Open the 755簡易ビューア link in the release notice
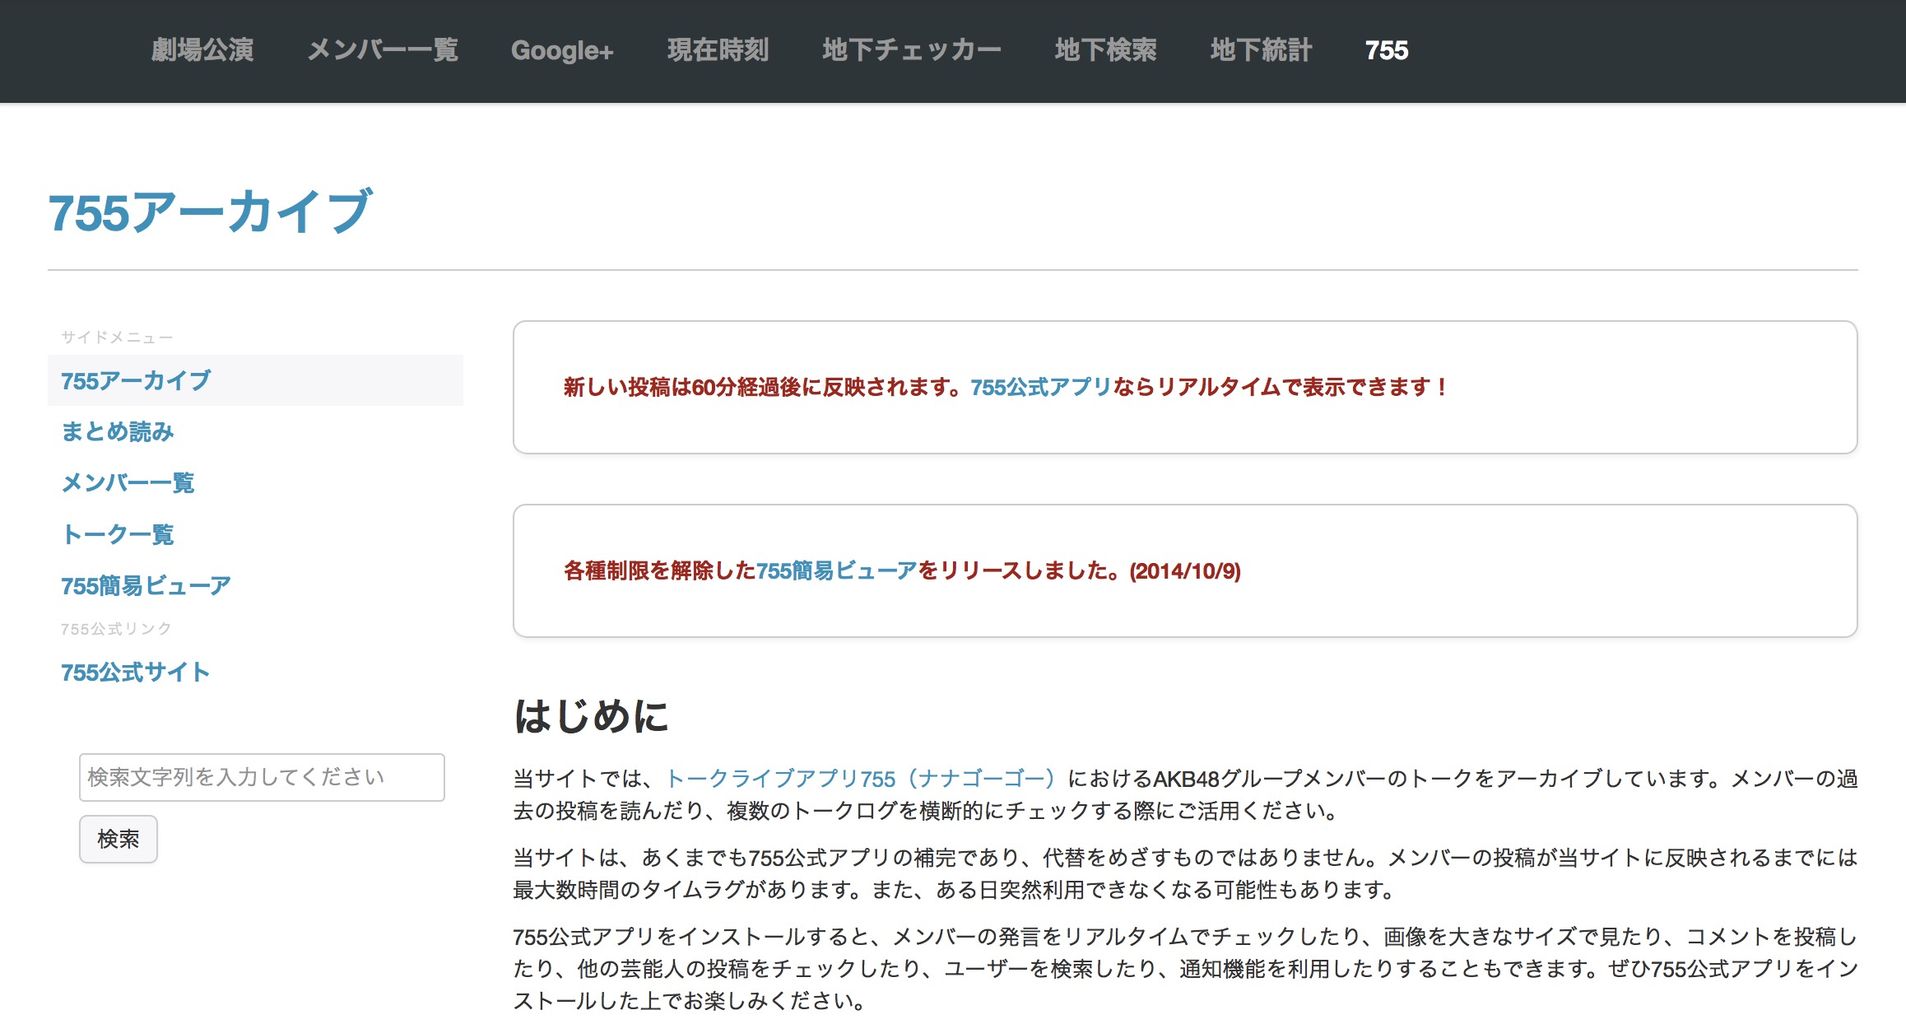This screenshot has height=1024, width=1906. click(836, 571)
